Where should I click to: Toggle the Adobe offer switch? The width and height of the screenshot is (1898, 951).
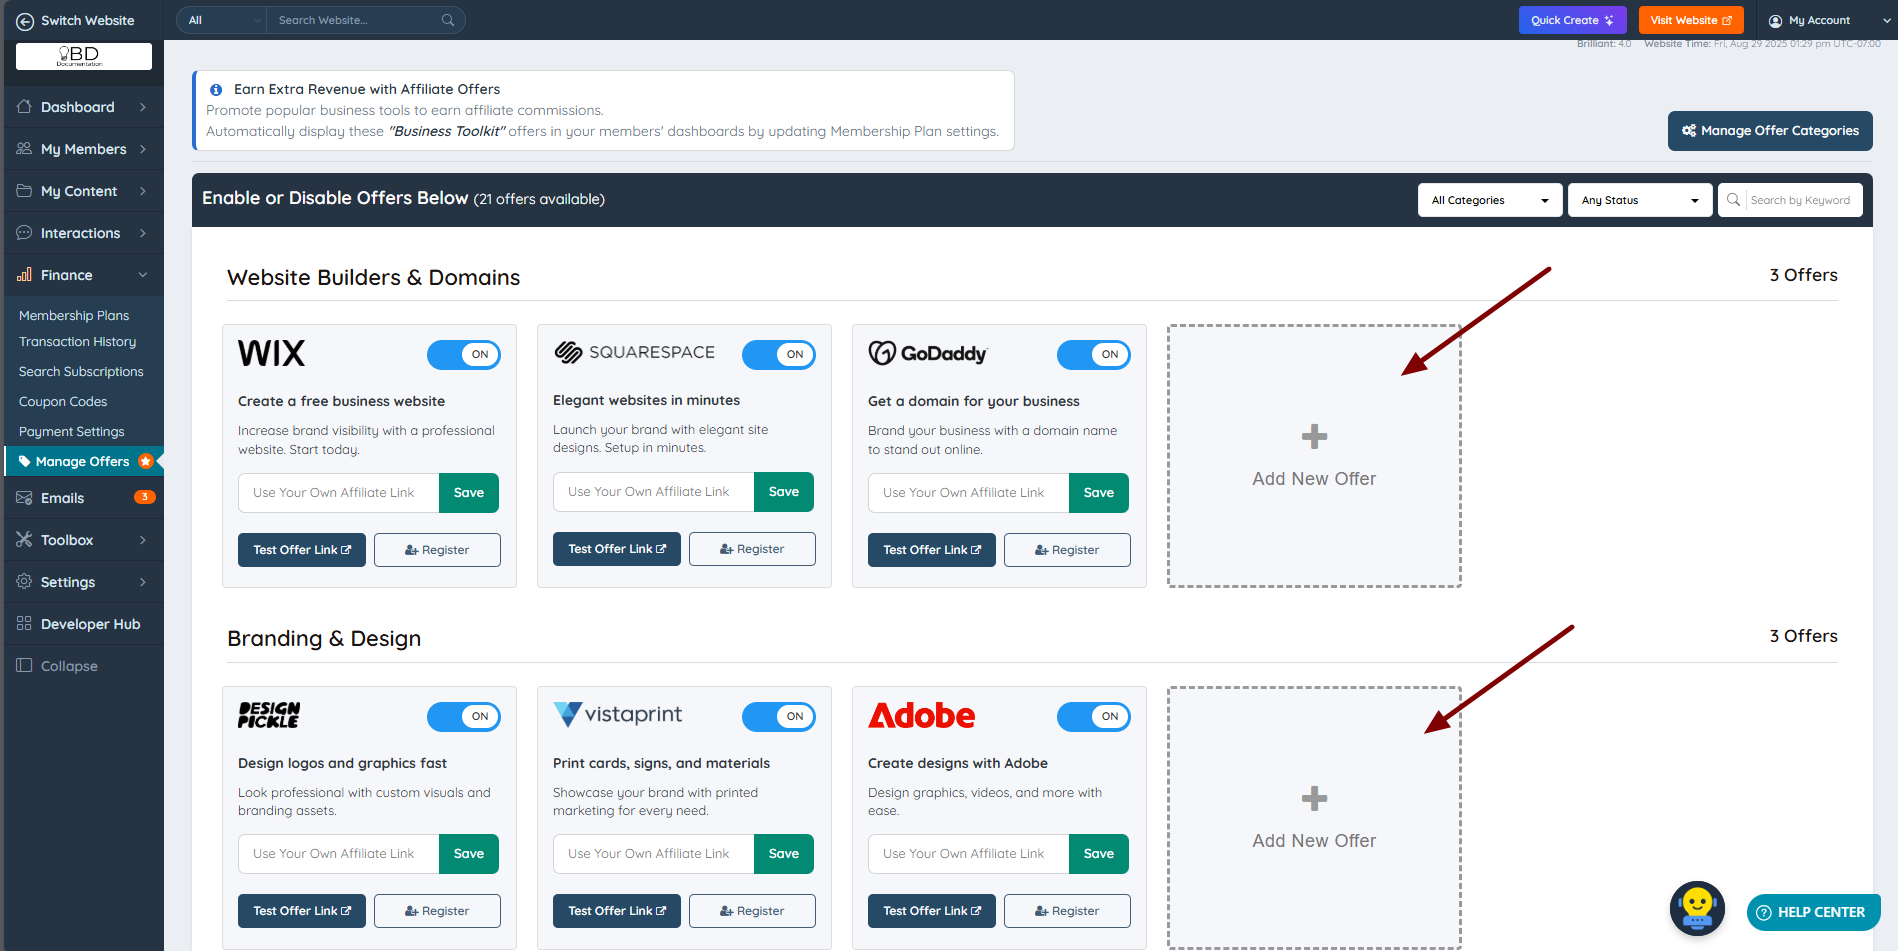coord(1094,716)
